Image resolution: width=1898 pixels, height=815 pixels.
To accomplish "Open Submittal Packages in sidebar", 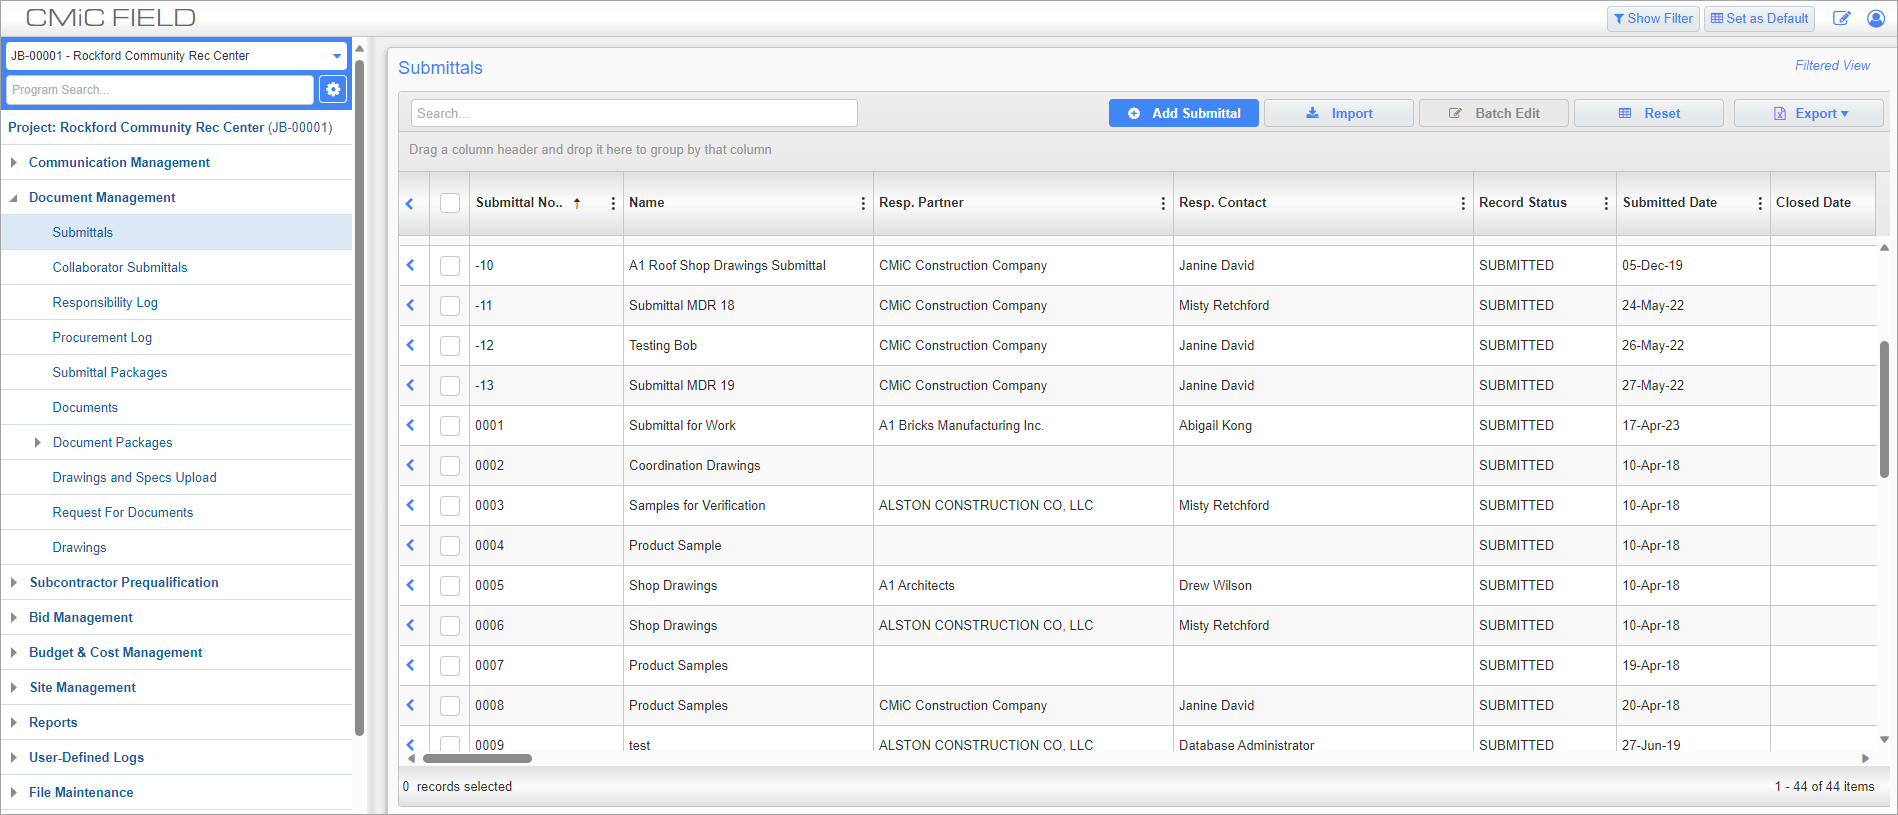I will pos(110,372).
